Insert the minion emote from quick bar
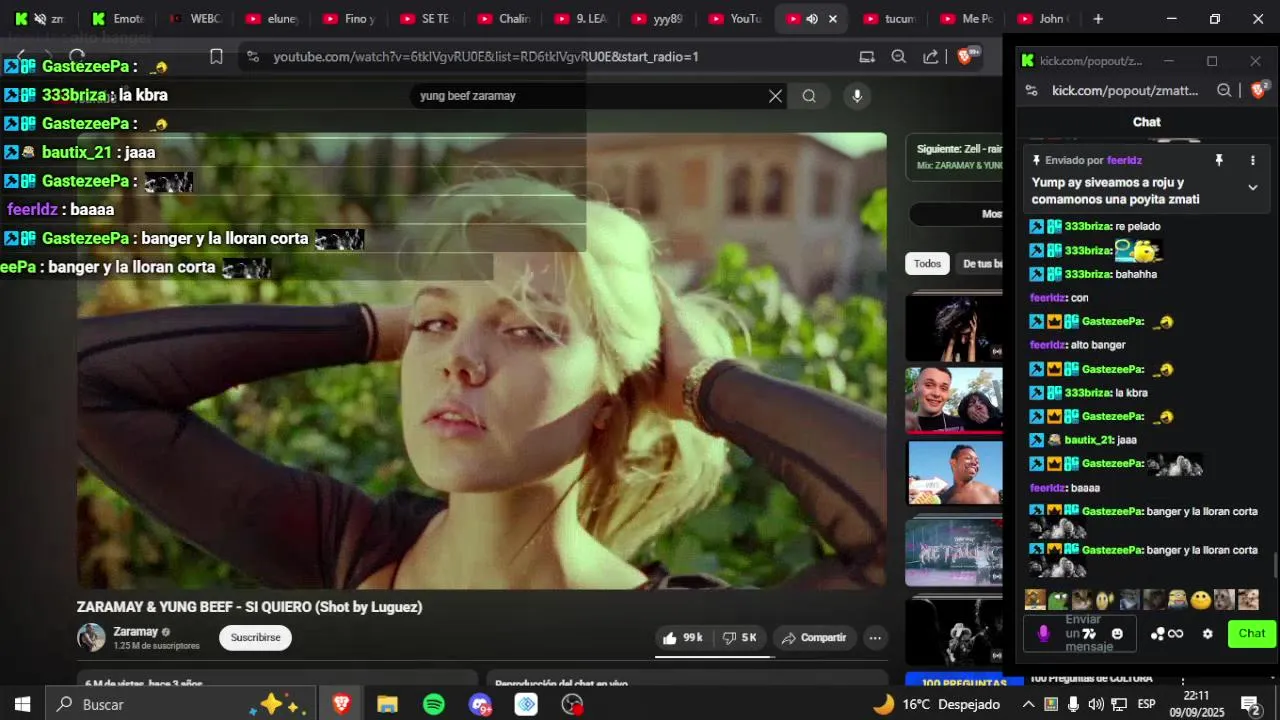 pos(1177,600)
